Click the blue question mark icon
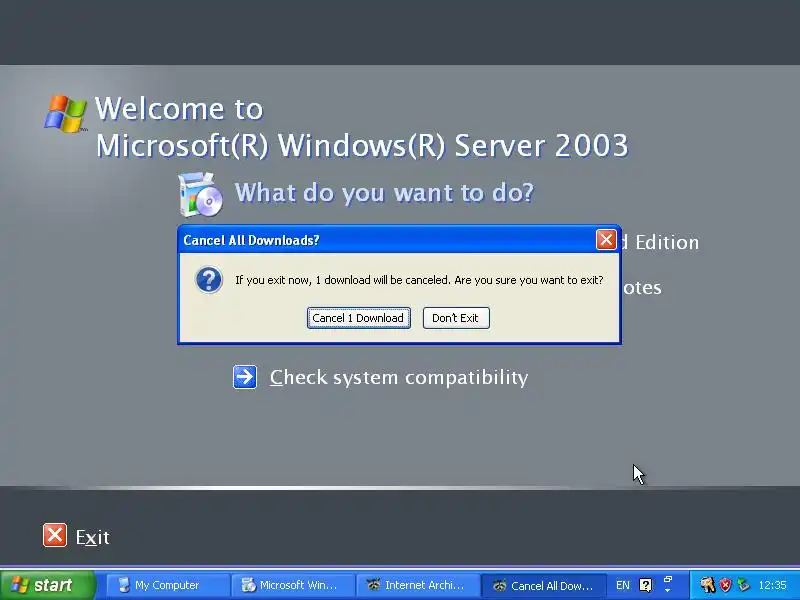 click(x=209, y=280)
